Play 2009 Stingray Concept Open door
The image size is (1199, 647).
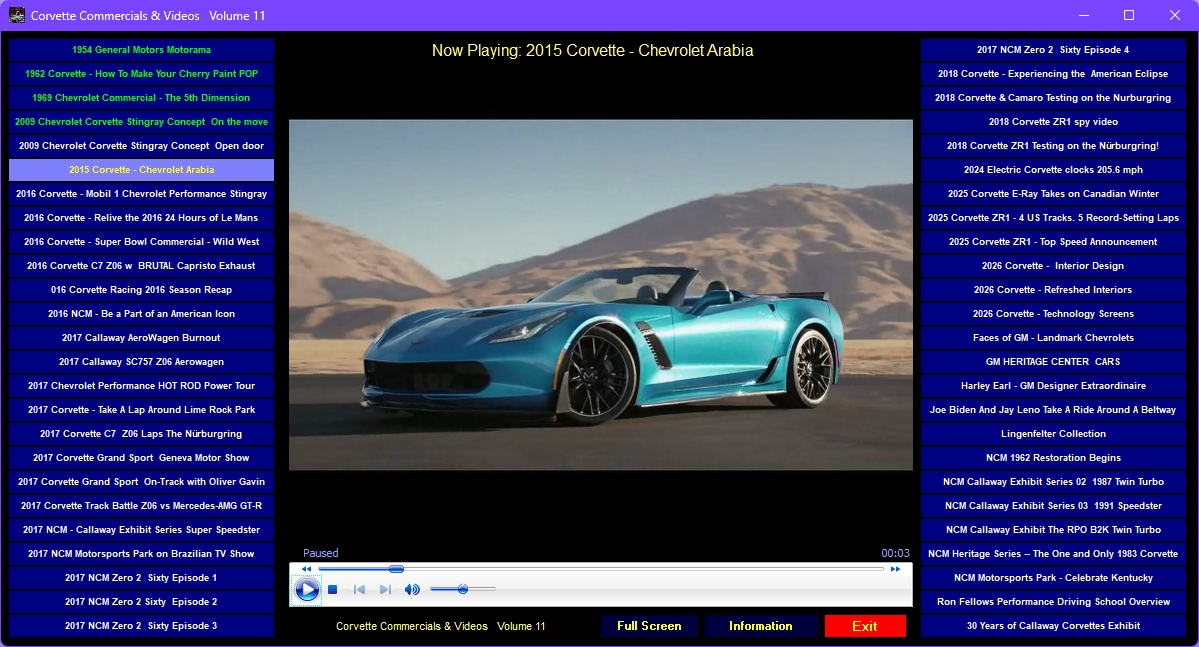[141, 145]
